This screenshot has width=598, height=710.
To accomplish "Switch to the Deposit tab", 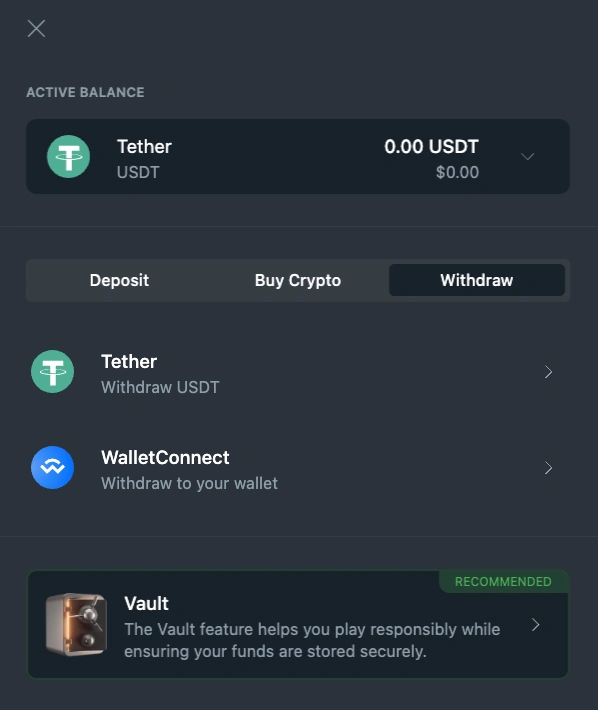I will coord(120,280).
